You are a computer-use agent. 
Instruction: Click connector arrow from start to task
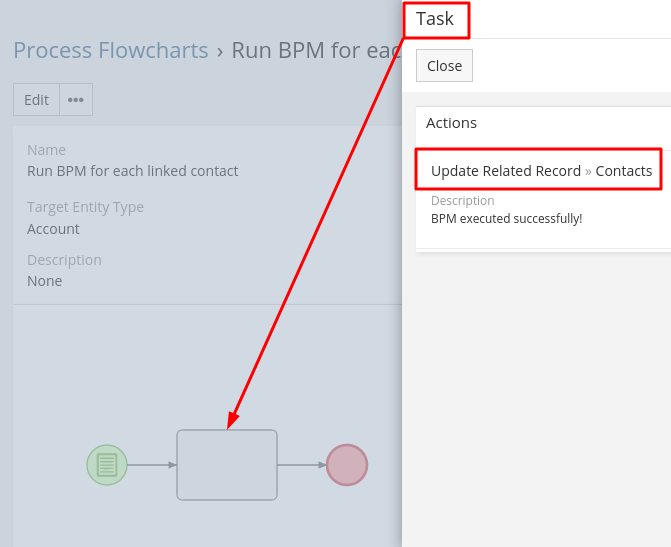tap(152, 465)
